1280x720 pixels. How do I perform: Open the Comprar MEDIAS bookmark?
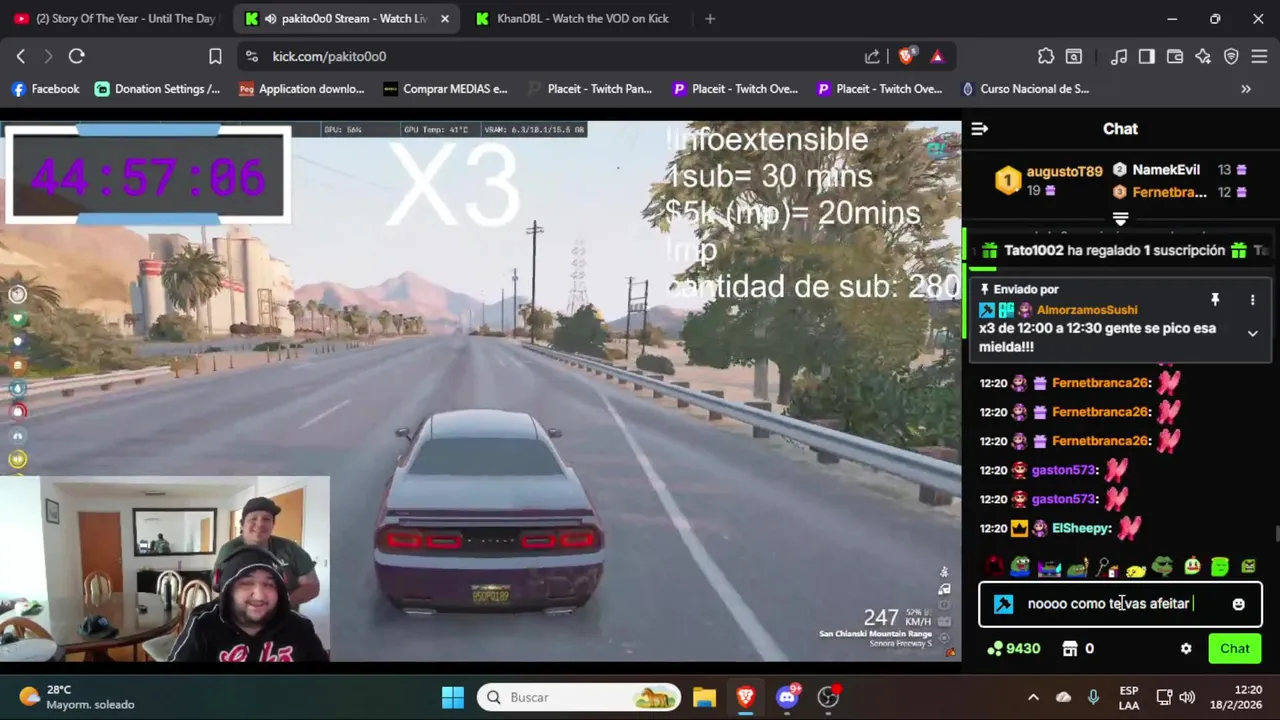[x=445, y=89]
